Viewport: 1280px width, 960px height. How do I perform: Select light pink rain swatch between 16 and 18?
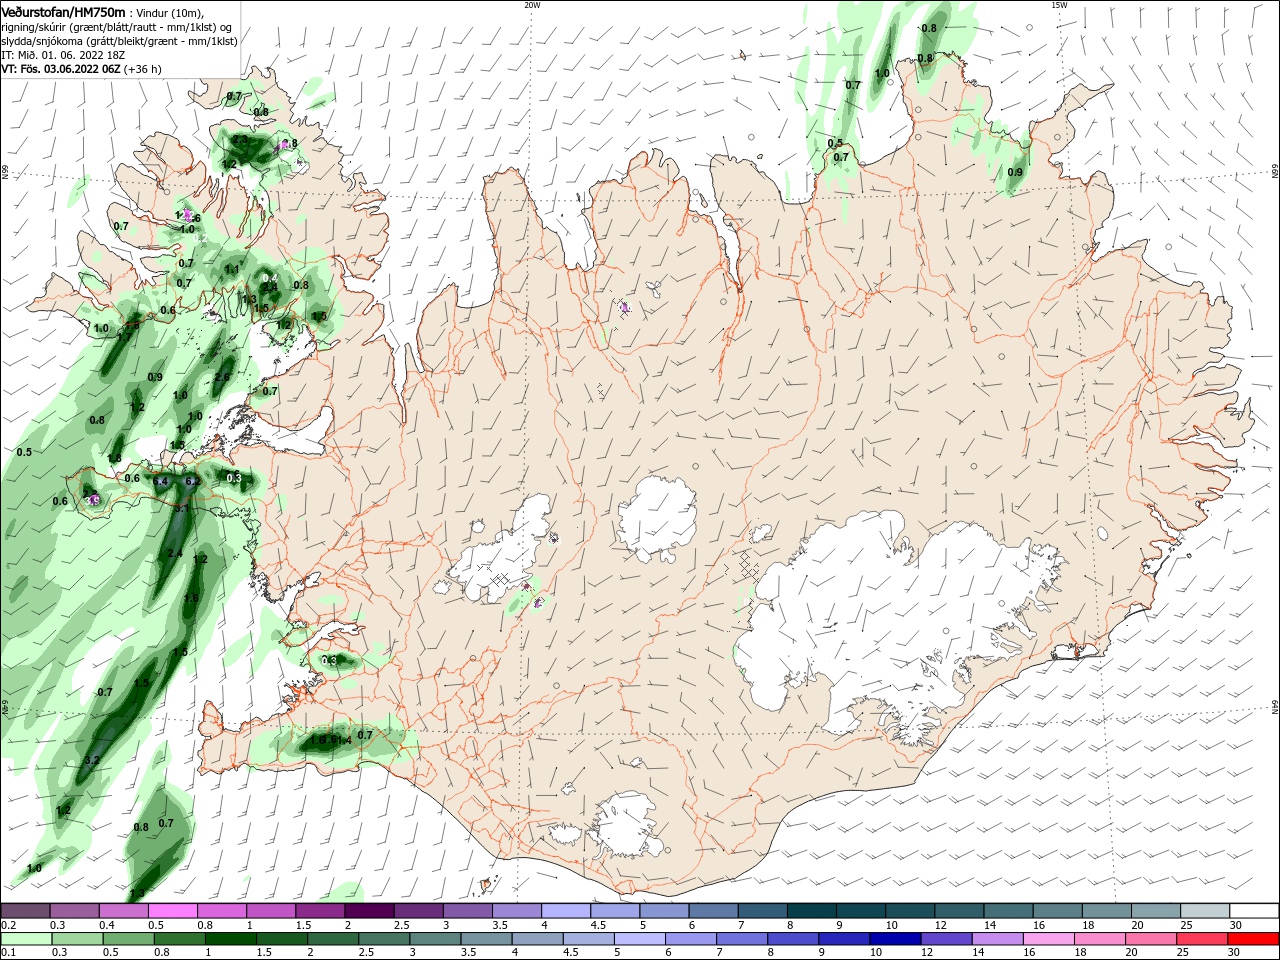[1048, 939]
